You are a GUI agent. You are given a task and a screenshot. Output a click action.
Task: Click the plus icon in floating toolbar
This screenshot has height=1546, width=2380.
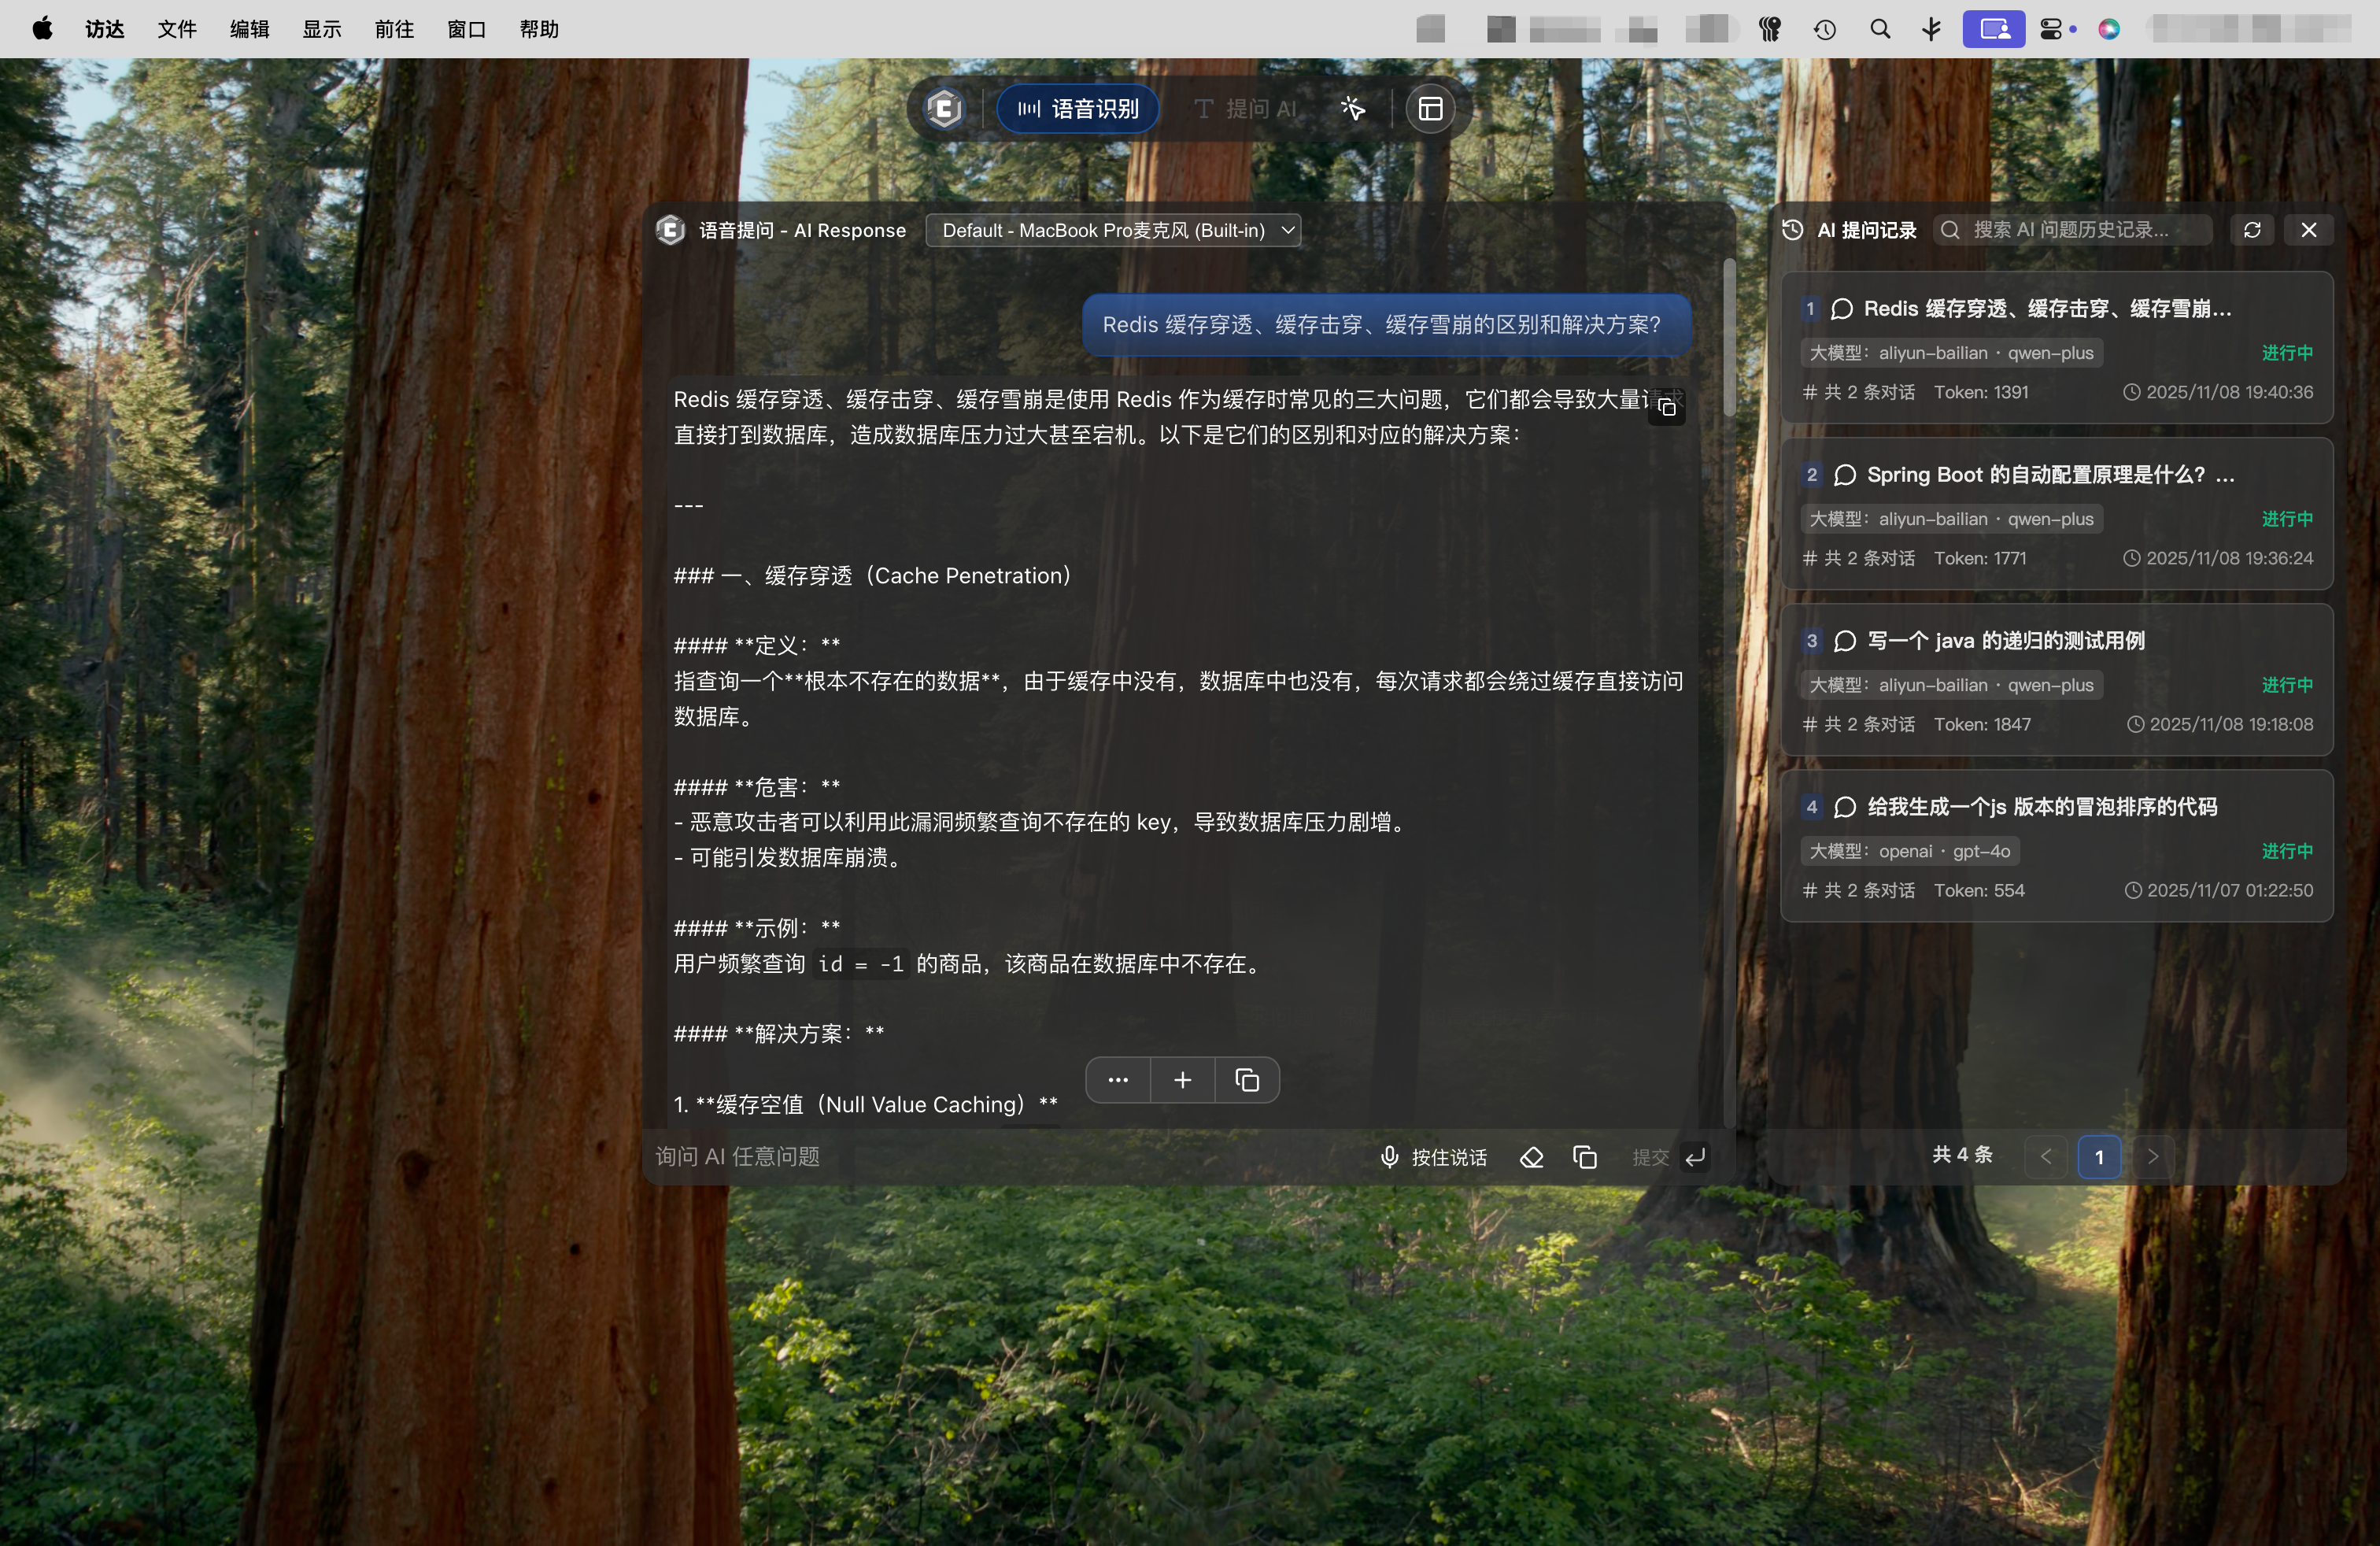pyautogui.click(x=1182, y=1080)
